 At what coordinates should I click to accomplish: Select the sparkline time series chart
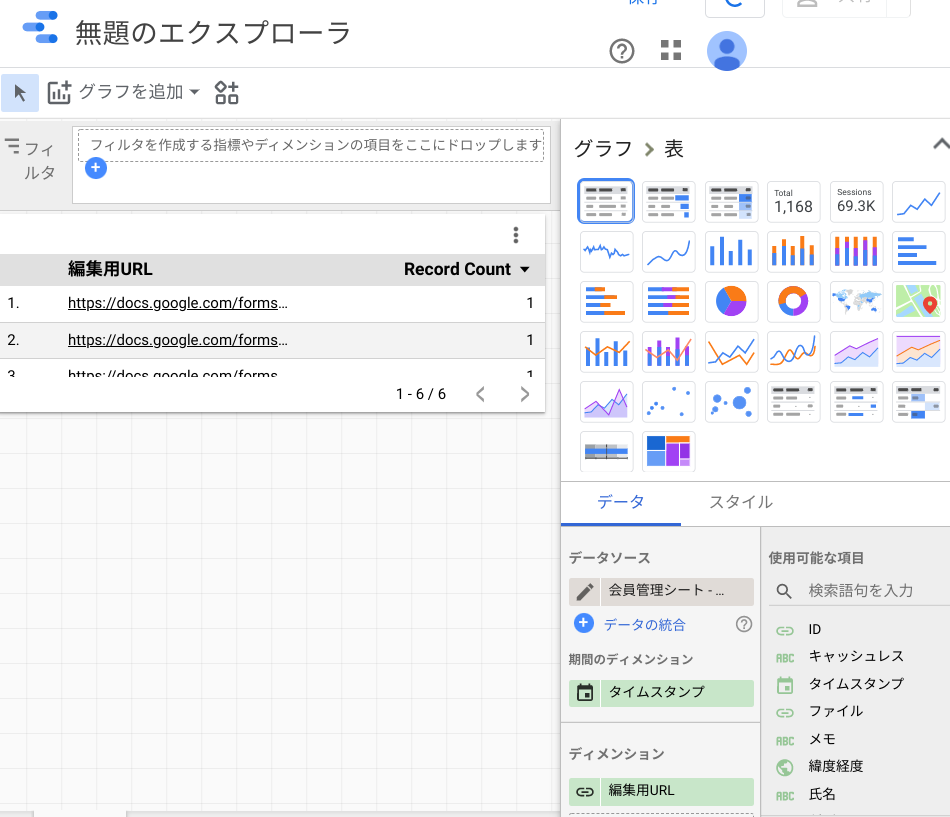(606, 252)
